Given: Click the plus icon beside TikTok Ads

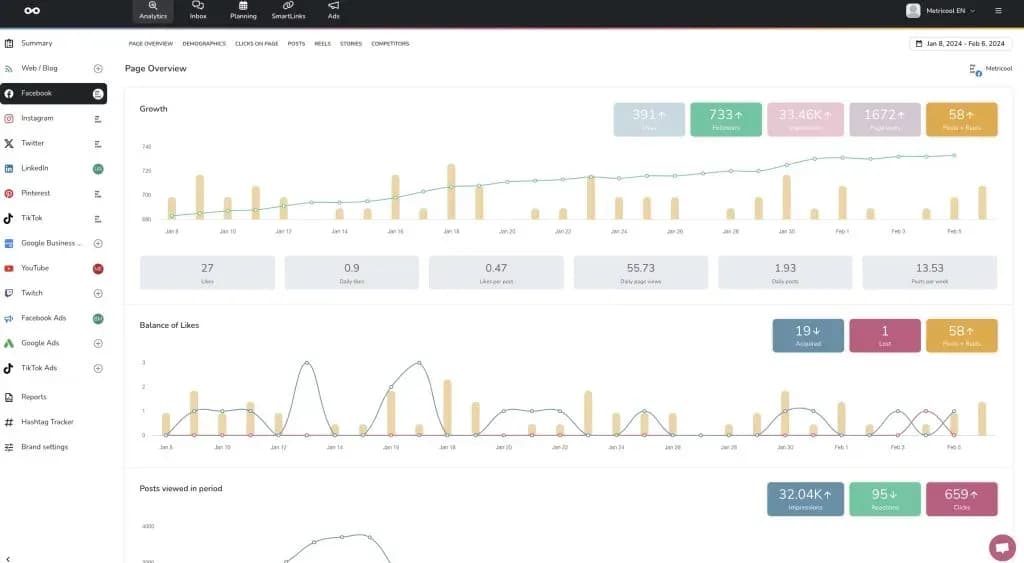Looking at the screenshot, I should (98, 368).
